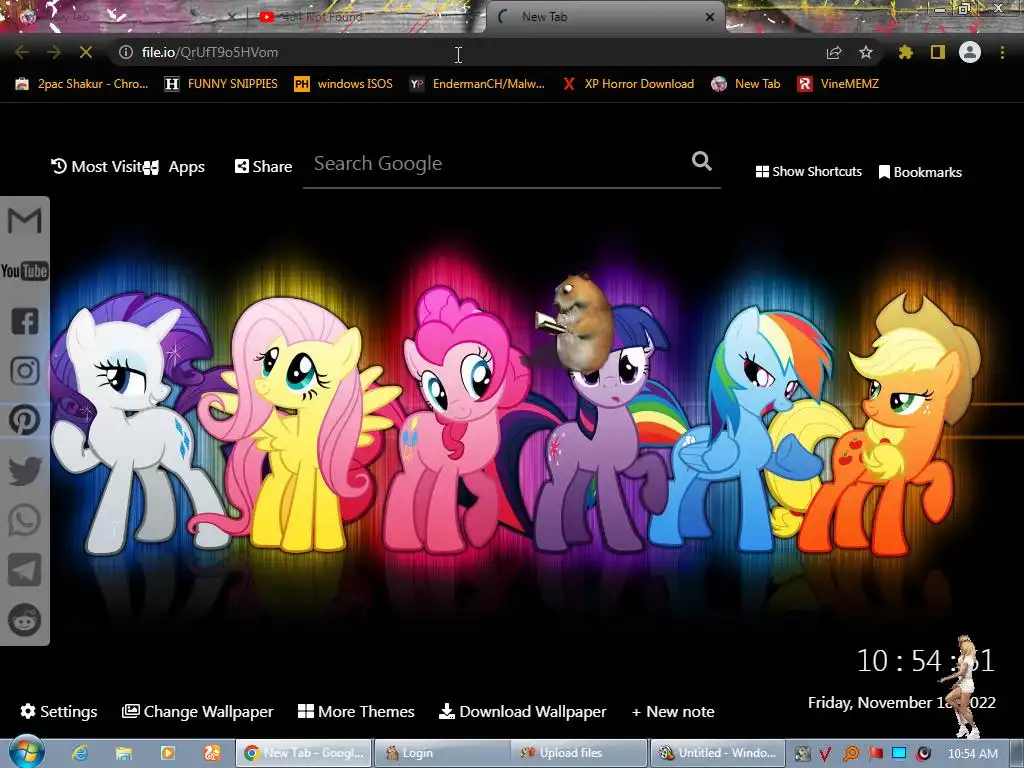This screenshot has width=1024, height=768.
Task: Click the address bar URL
Action: 210,52
